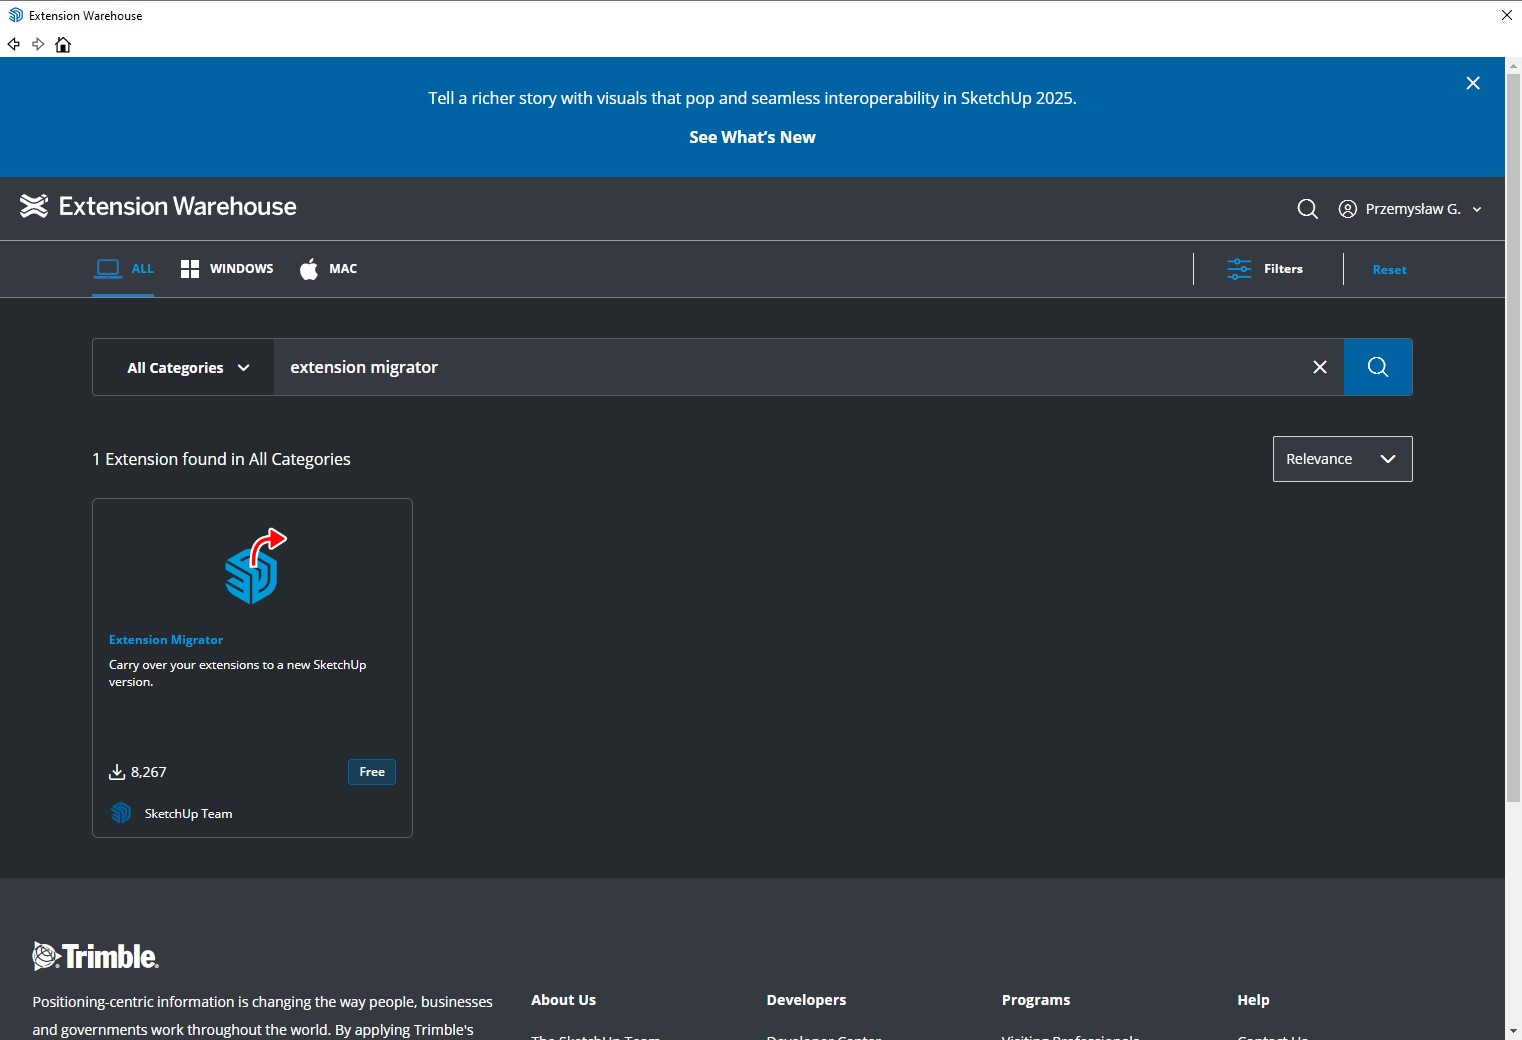Open the home page via house icon
The image size is (1522, 1040).
63,44
